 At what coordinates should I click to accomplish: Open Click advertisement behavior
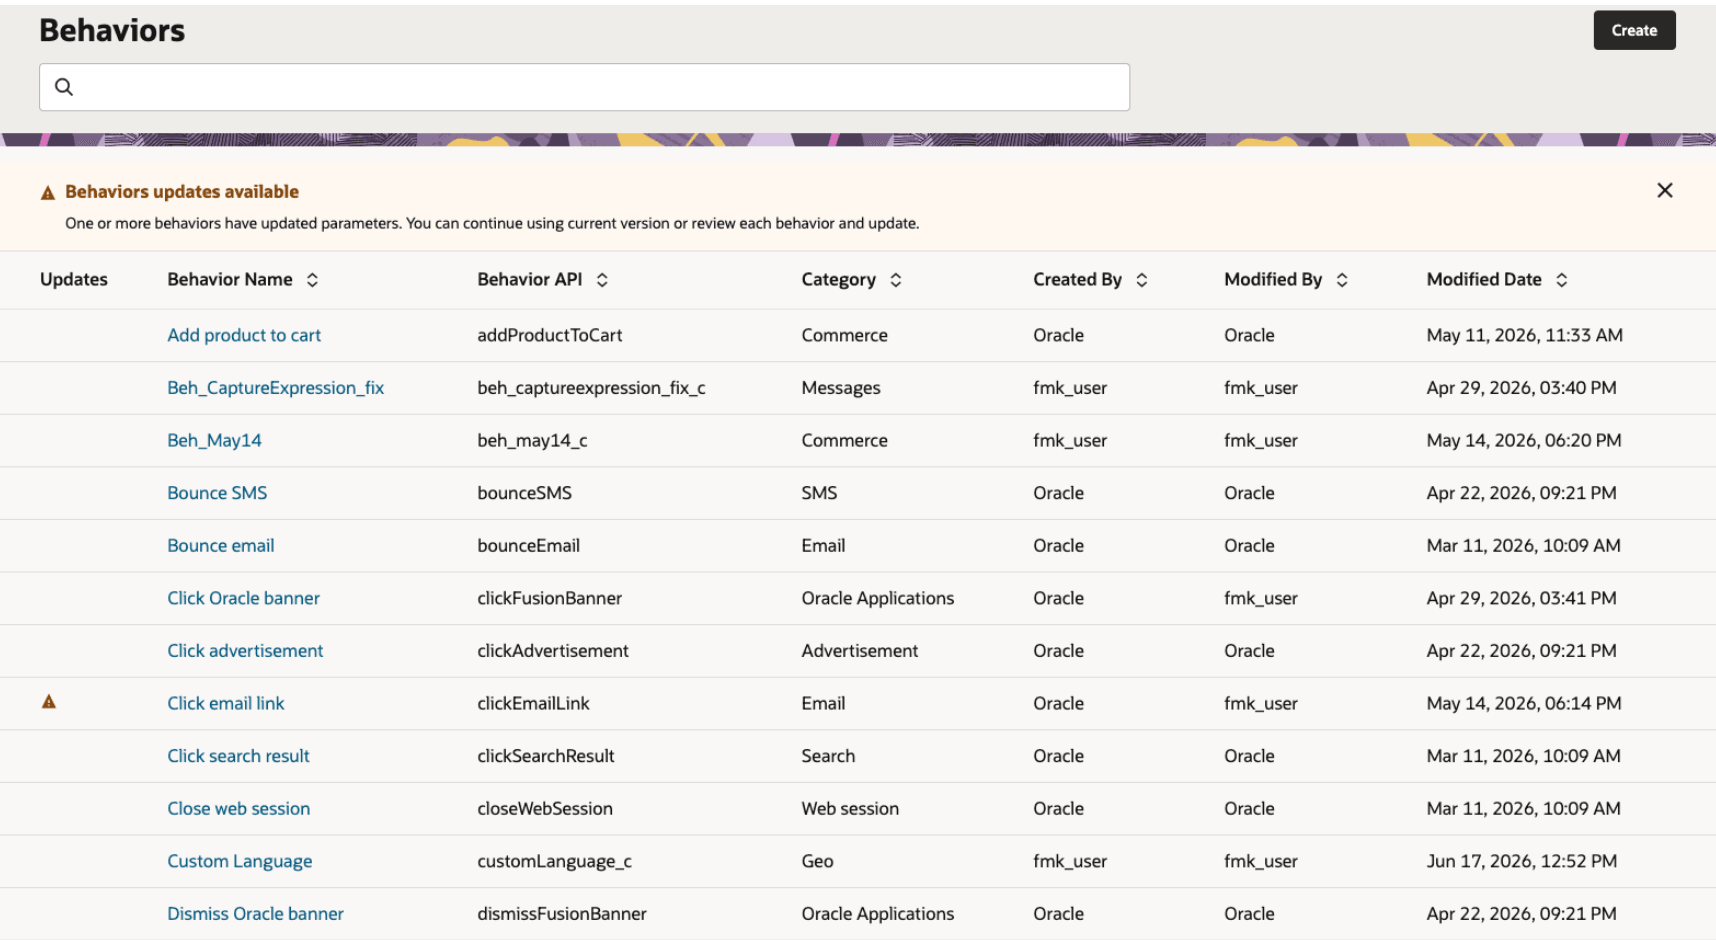click(245, 651)
